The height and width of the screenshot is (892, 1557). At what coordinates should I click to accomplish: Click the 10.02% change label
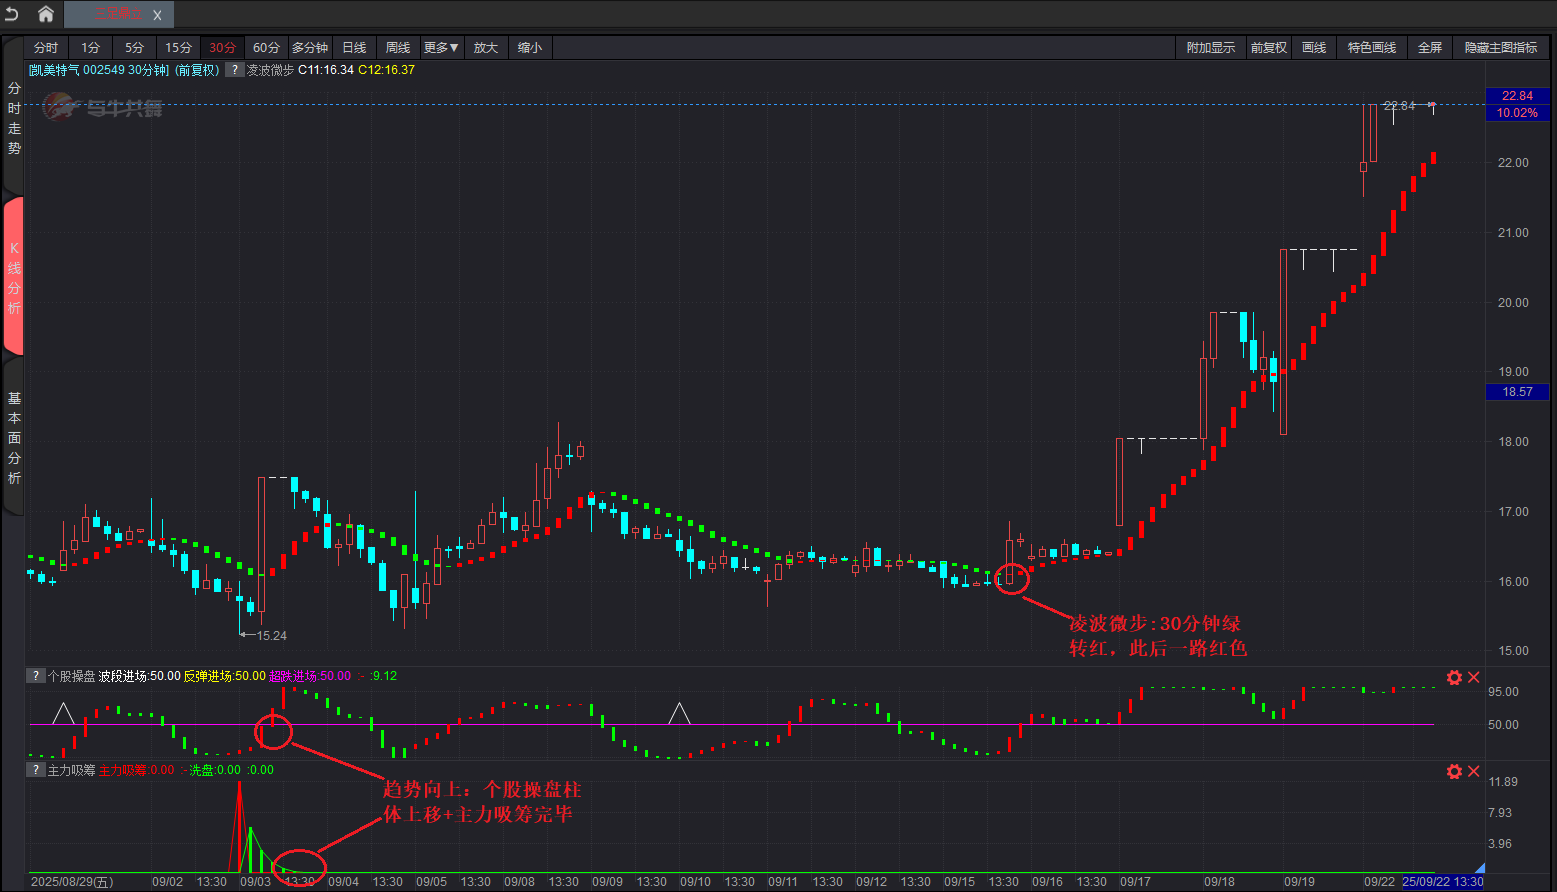1517,113
